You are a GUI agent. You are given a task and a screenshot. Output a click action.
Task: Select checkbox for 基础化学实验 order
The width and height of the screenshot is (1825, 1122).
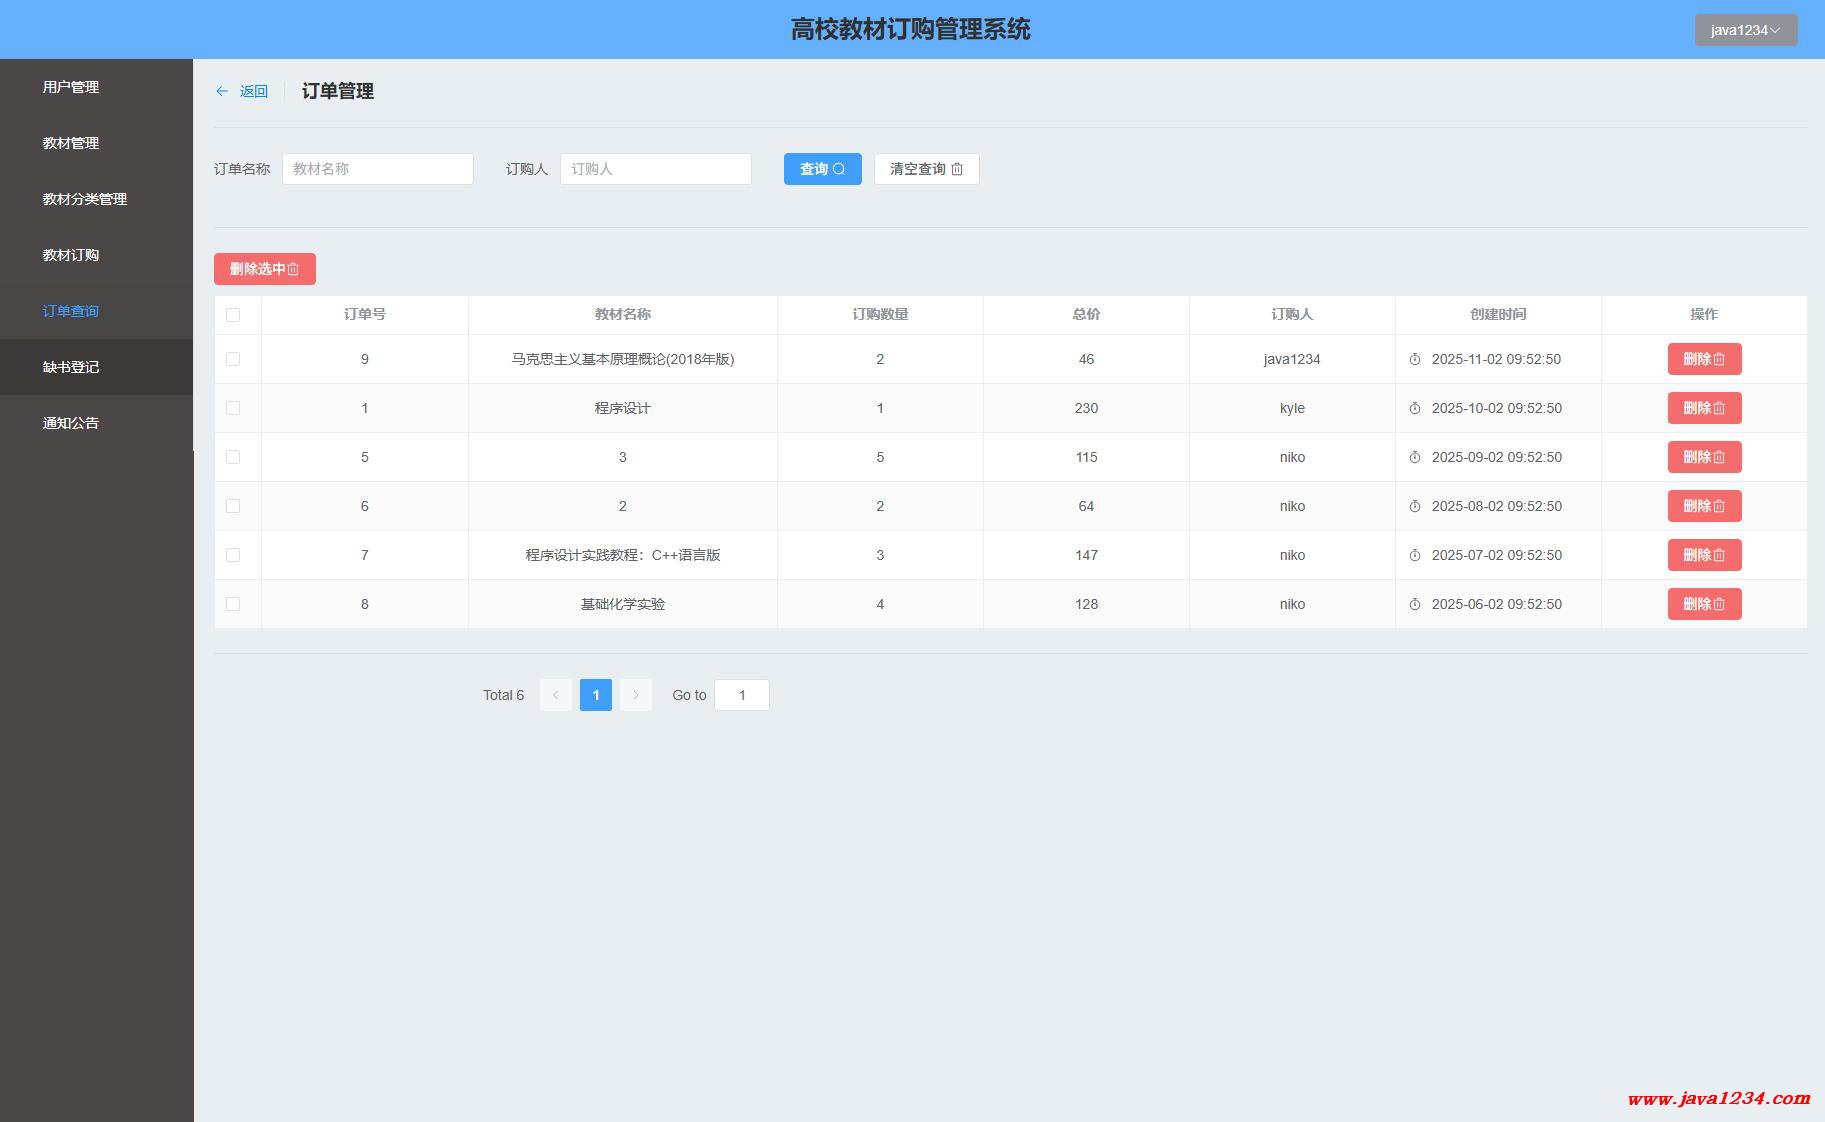pyautogui.click(x=233, y=604)
